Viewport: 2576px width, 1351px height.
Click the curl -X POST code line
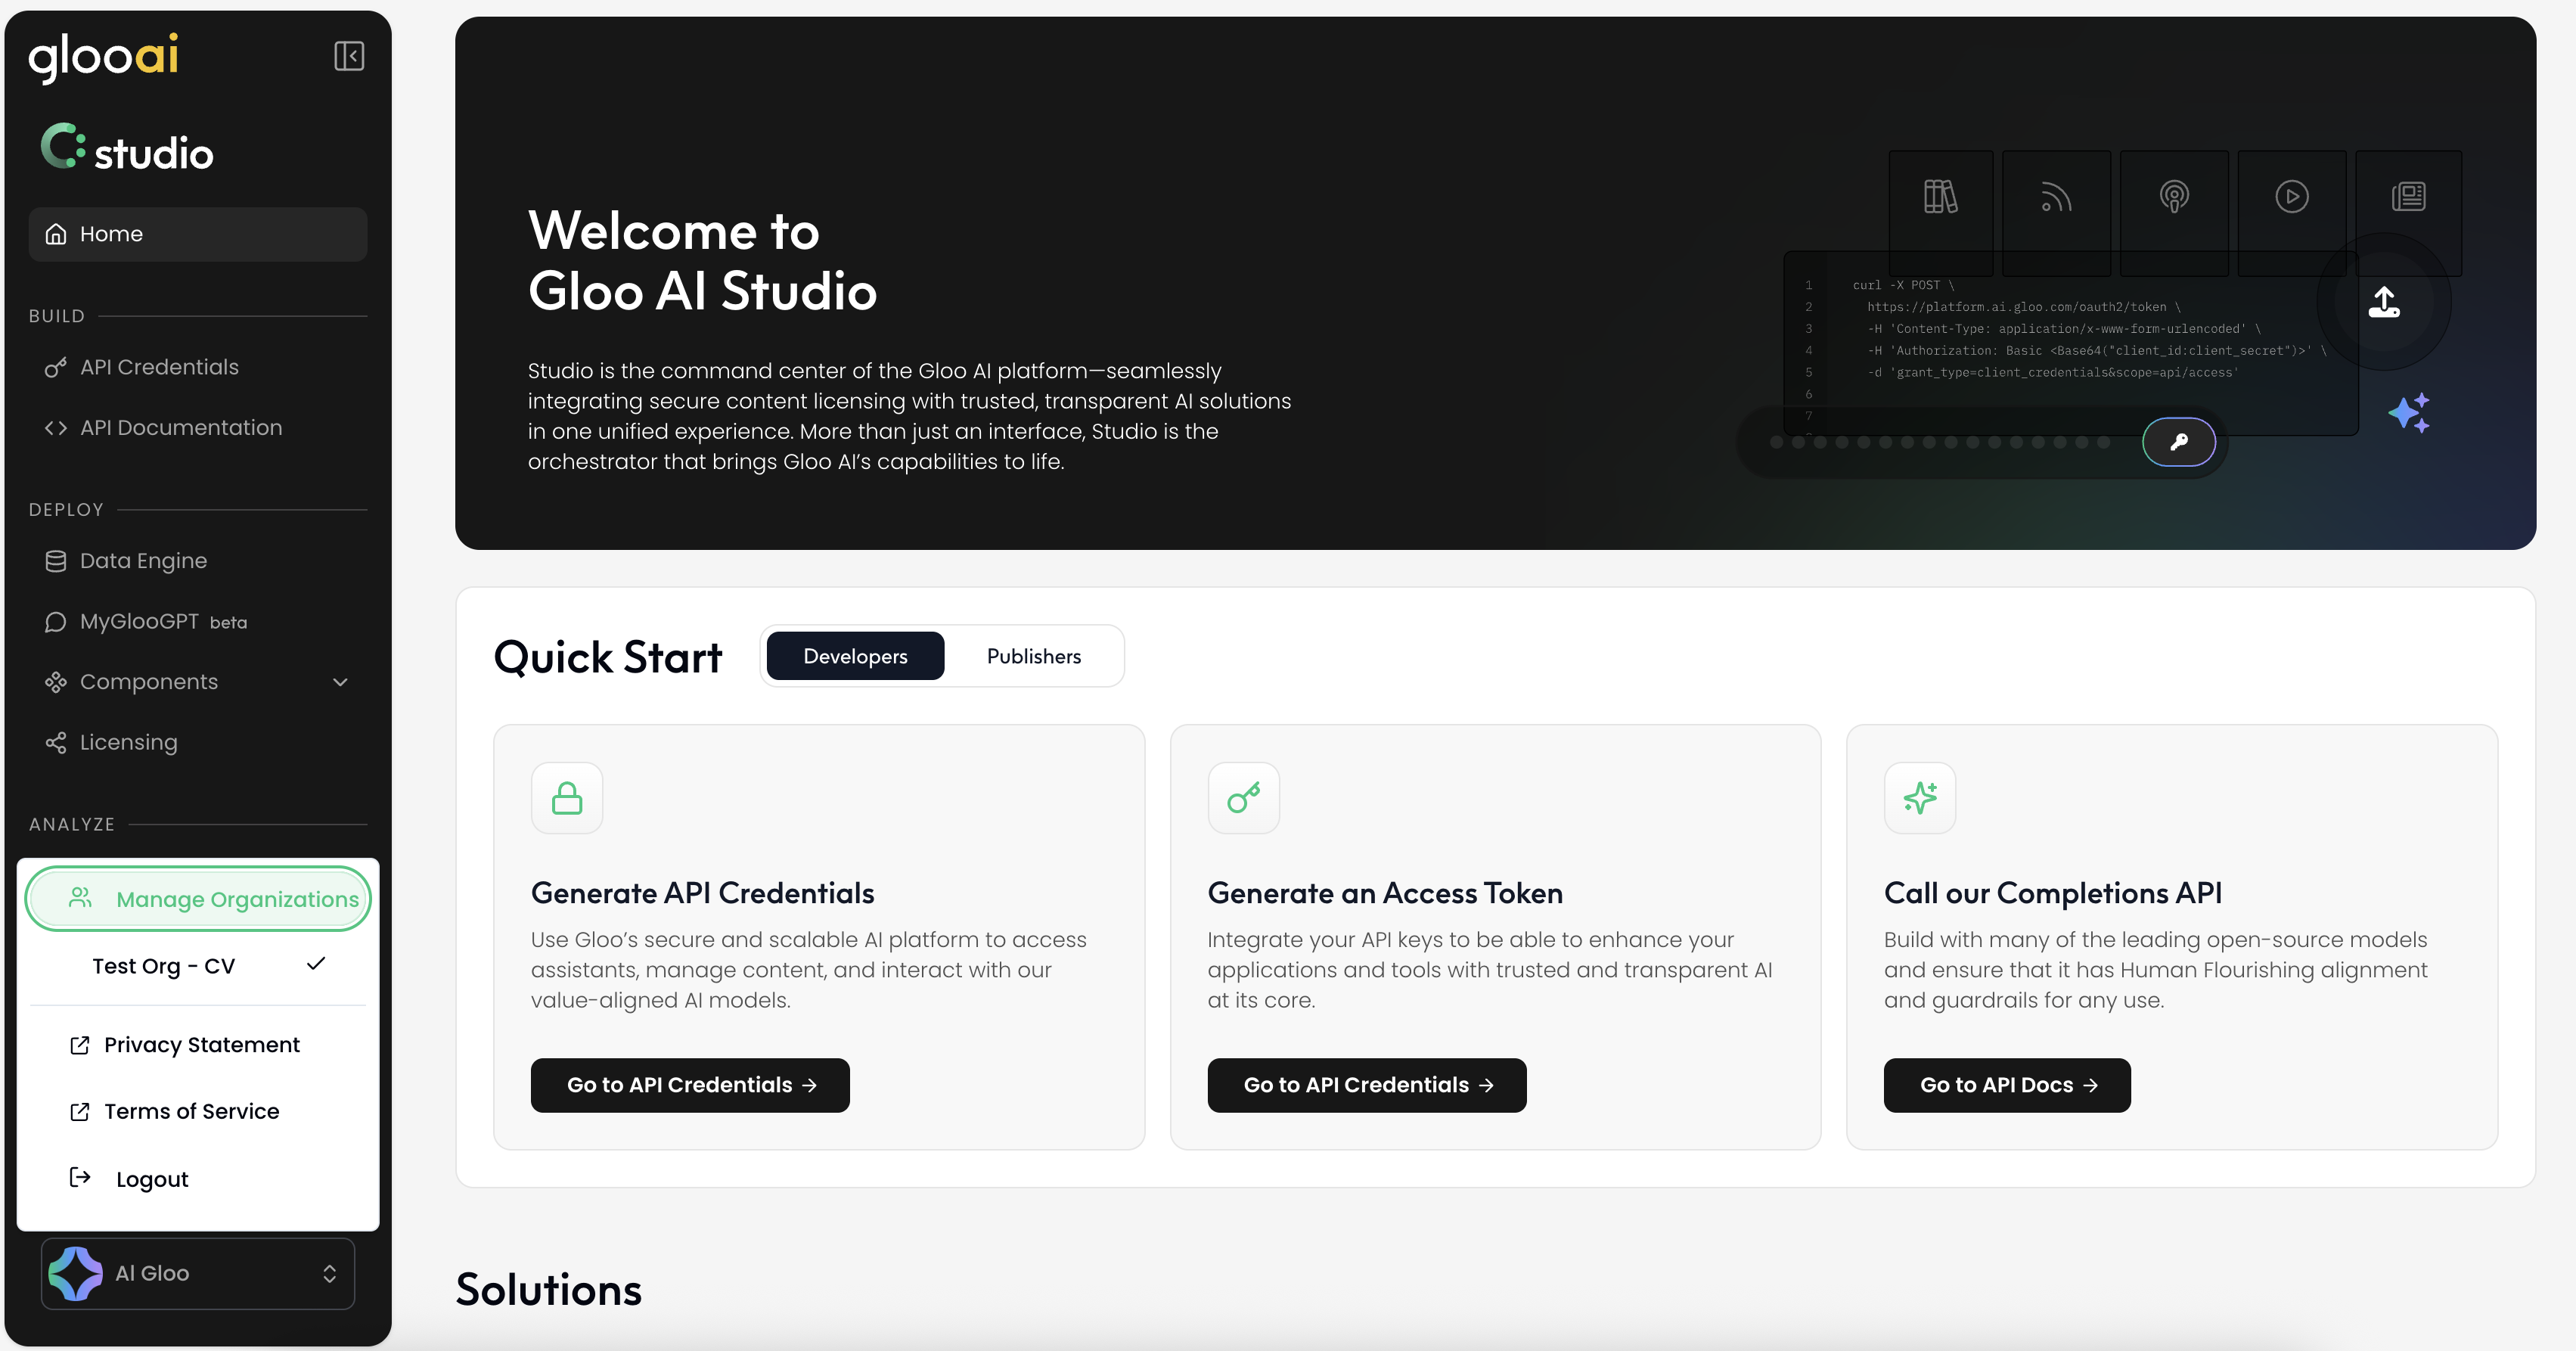1903,286
